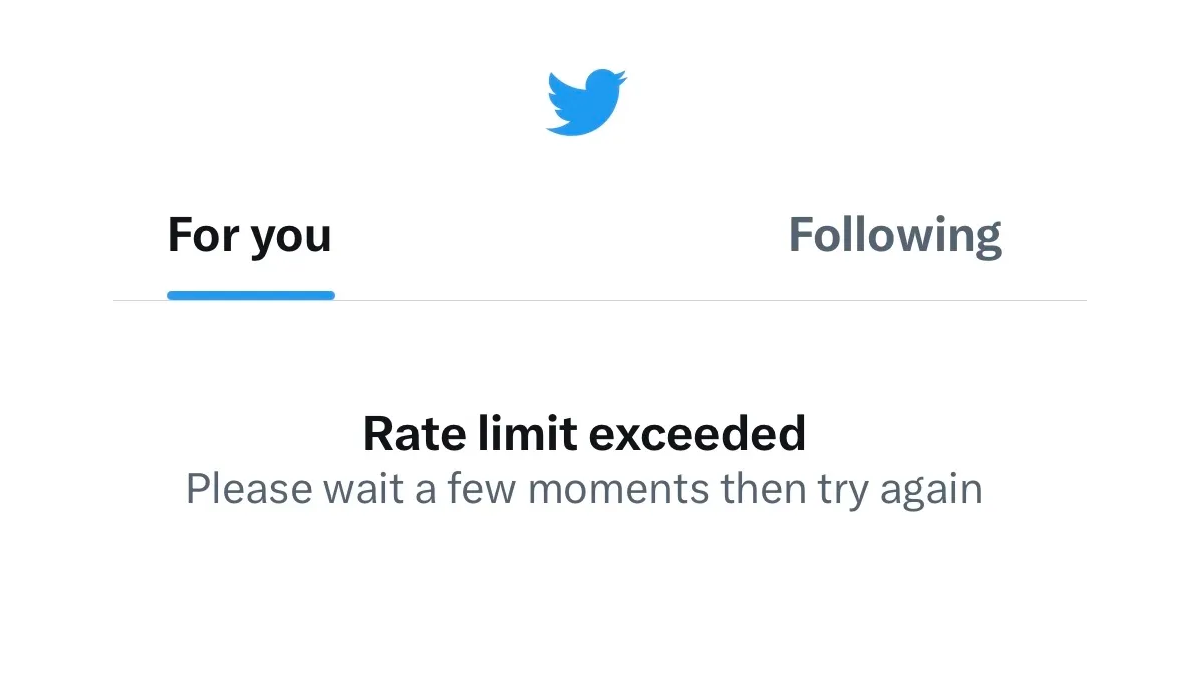Tap For you to view recommendations
Screen dimensions: 1200x675
[x=250, y=234]
